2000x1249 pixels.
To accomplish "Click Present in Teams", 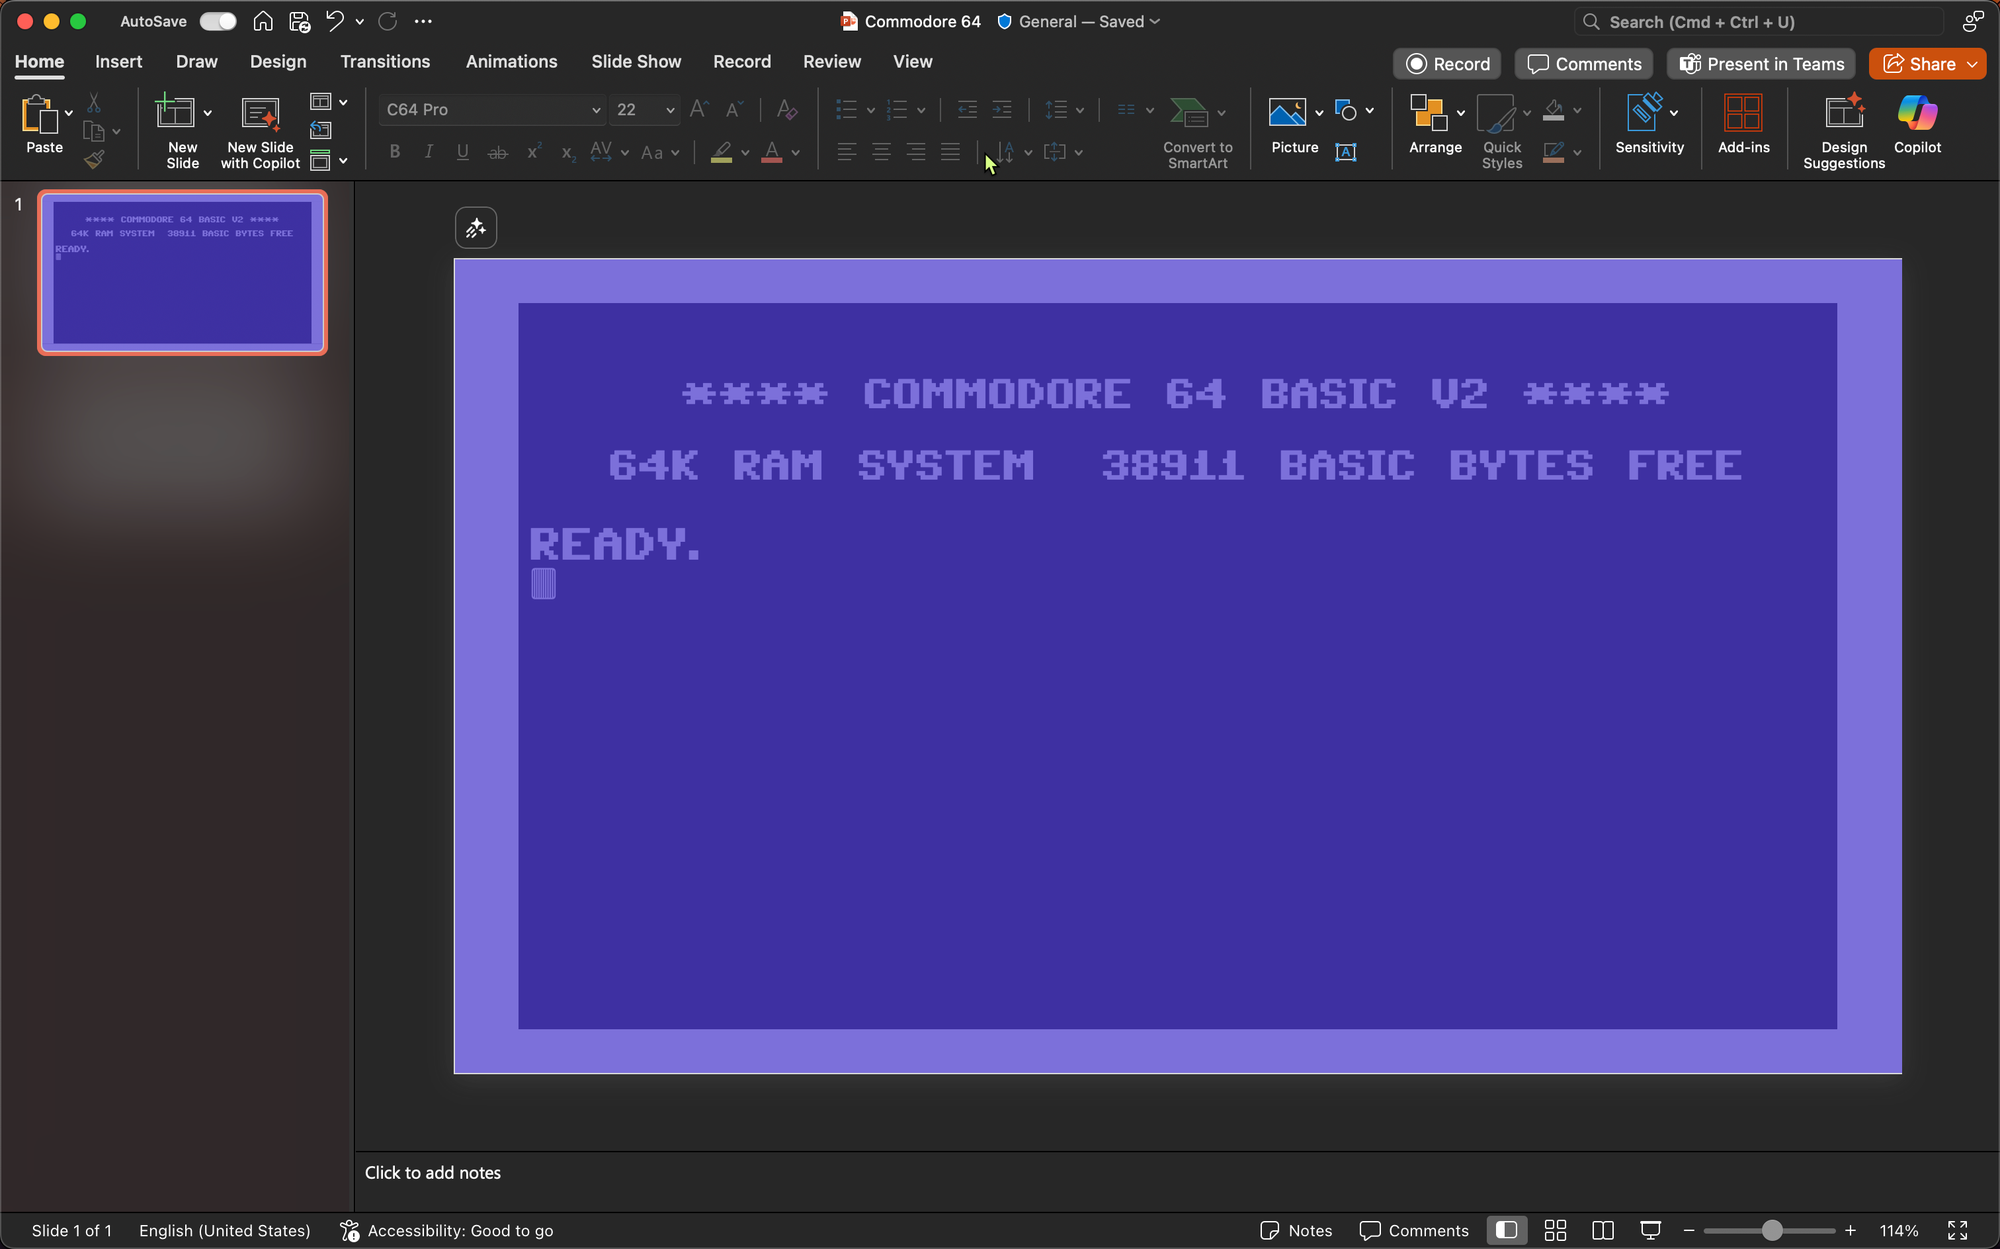I will tap(1761, 64).
